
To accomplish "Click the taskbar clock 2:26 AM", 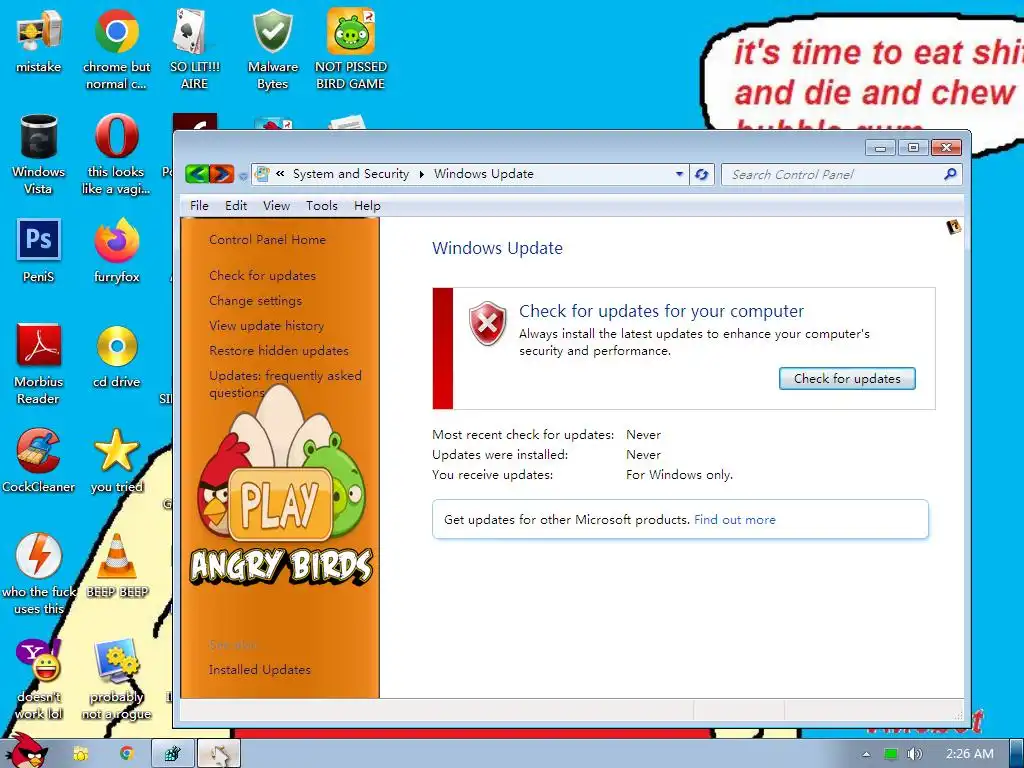I will click(x=970, y=754).
